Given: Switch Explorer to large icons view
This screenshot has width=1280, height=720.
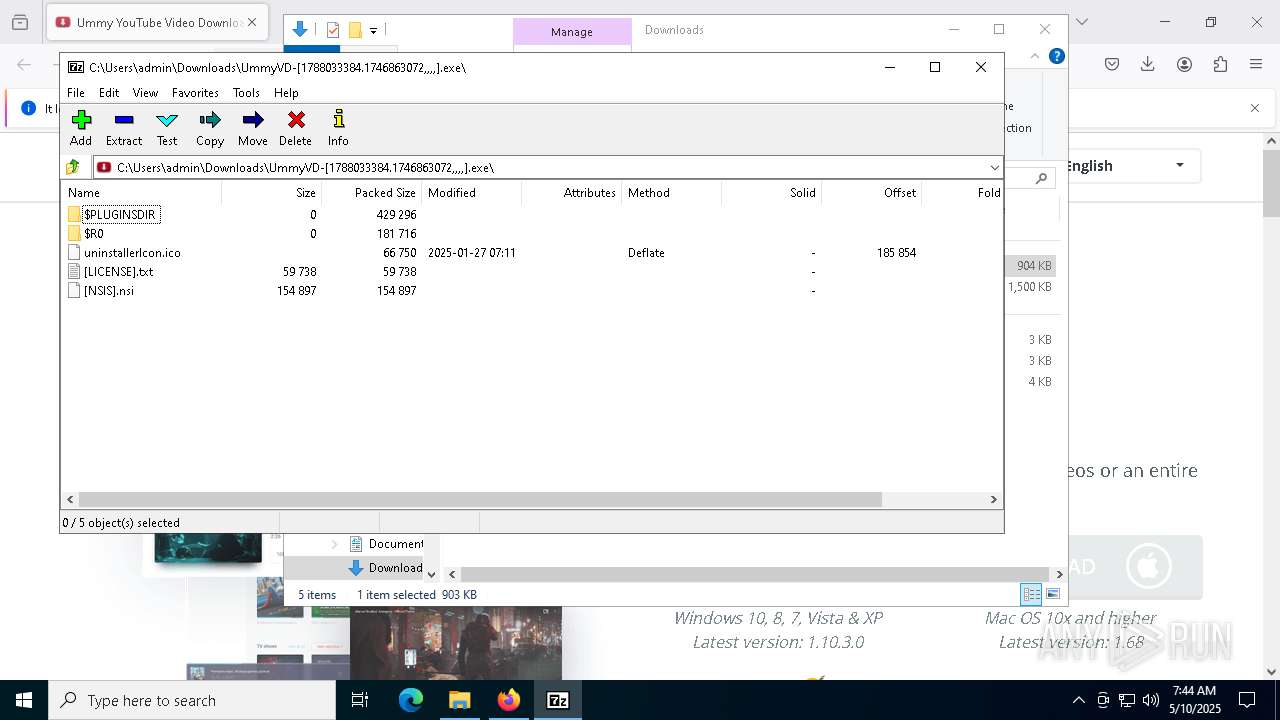Looking at the screenshot, I should point(1052,594).
